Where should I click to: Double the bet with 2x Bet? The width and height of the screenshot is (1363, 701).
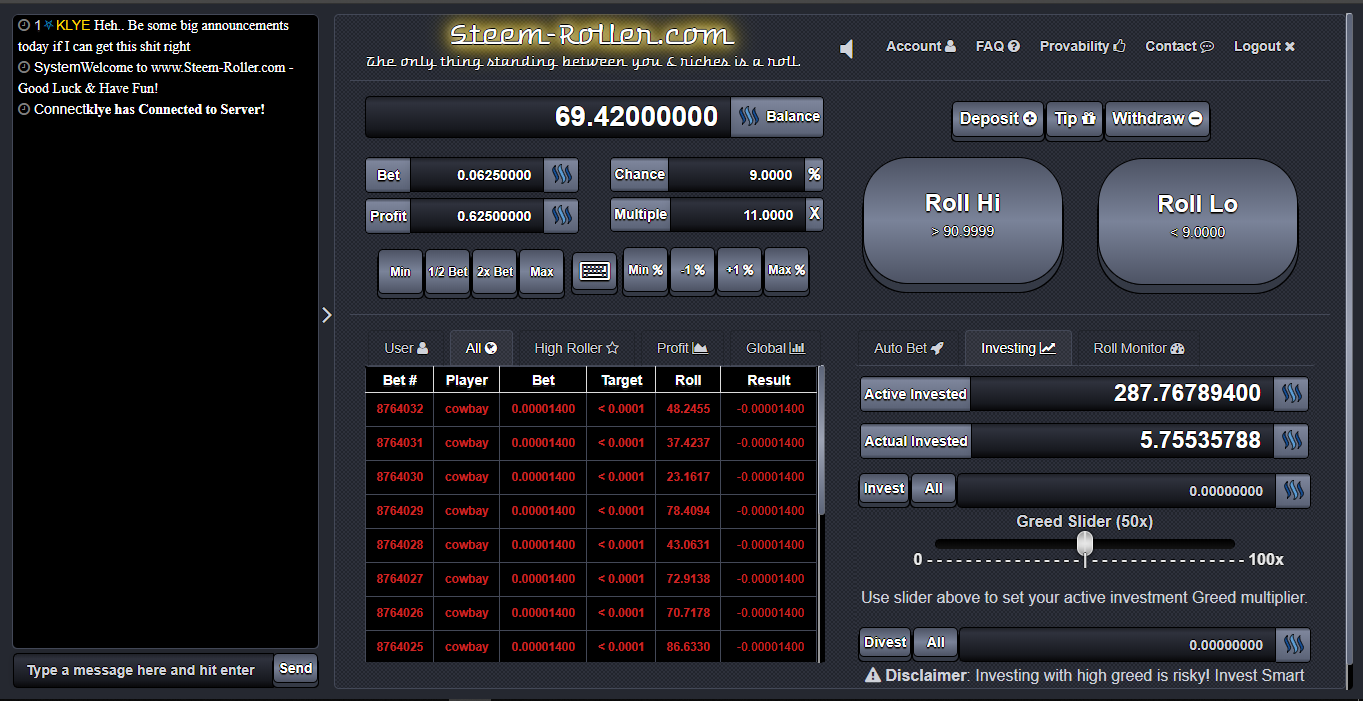click(x=494, y=271)
